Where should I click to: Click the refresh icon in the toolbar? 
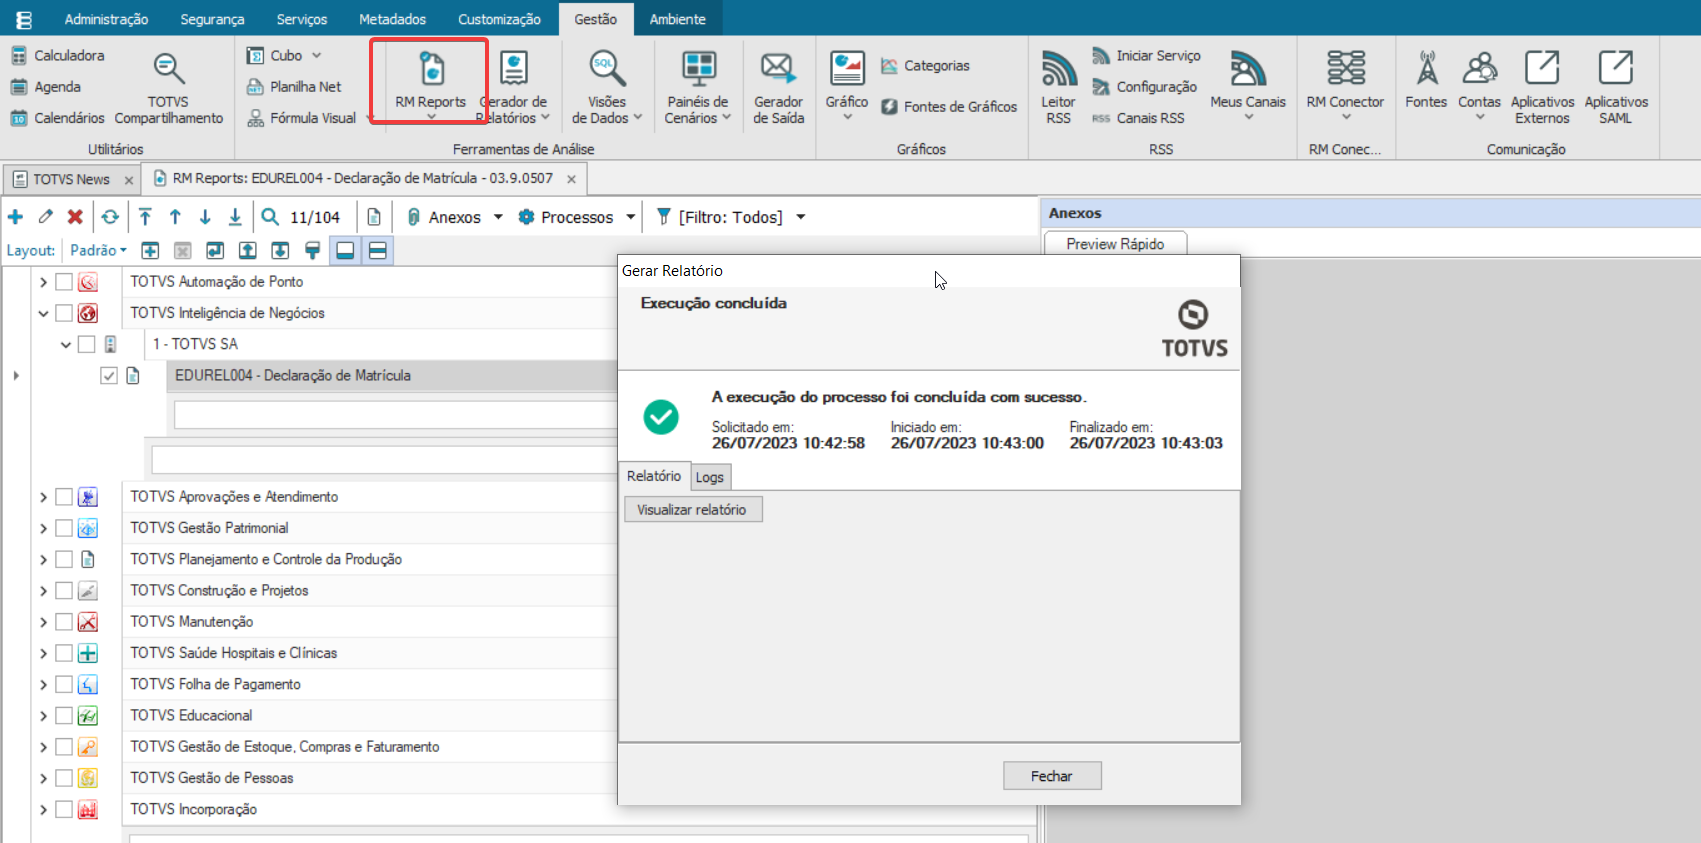(110, 217)
